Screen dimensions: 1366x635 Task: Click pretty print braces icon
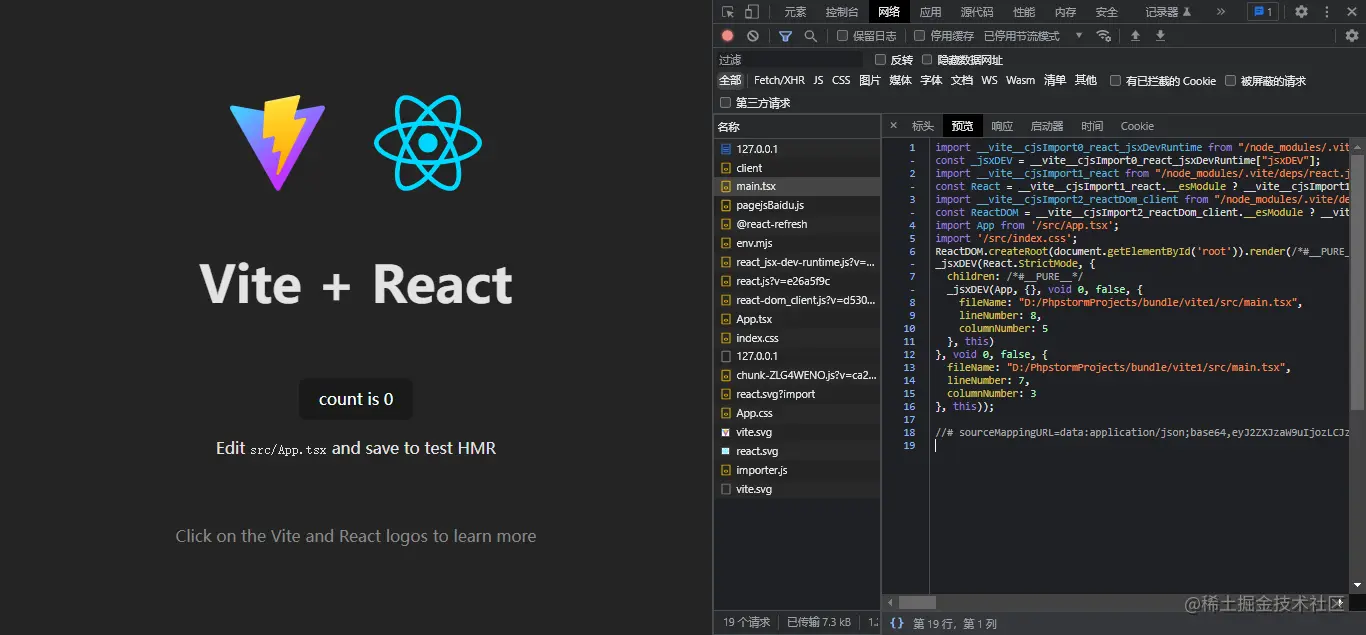897,623
